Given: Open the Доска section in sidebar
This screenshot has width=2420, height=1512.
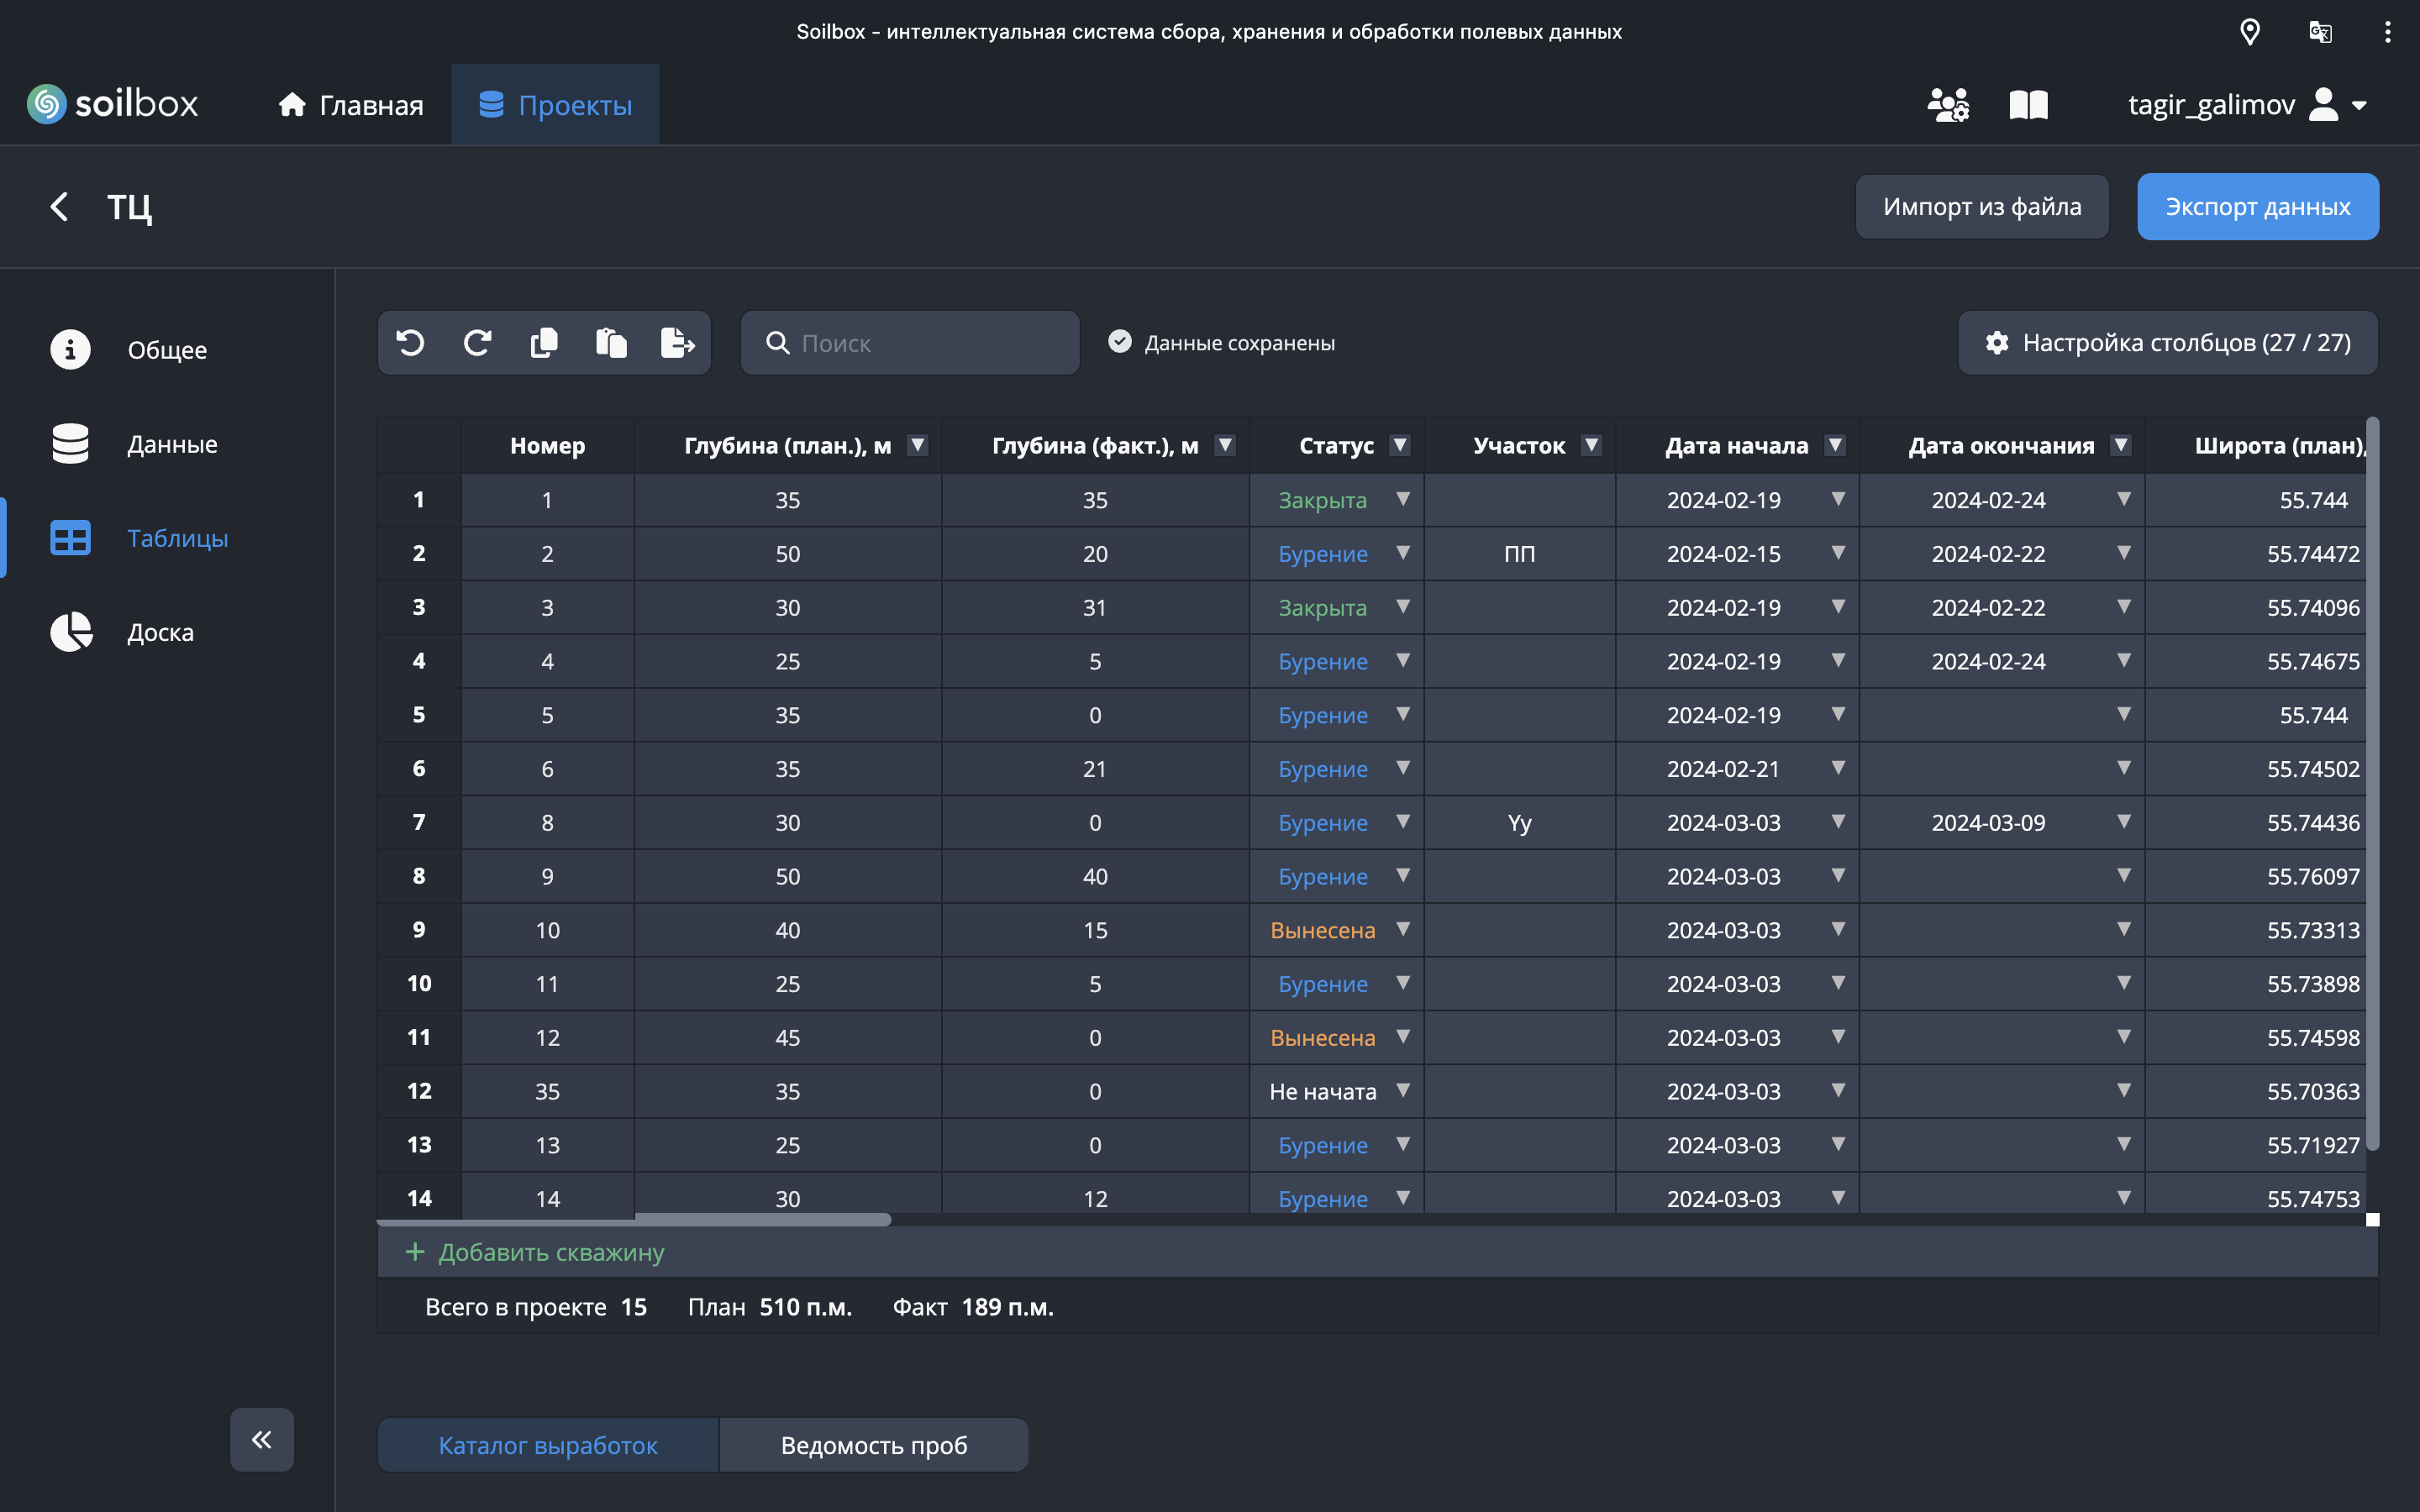Looking at the screenshot, I should pyautogui.click(x=160, y=632).
